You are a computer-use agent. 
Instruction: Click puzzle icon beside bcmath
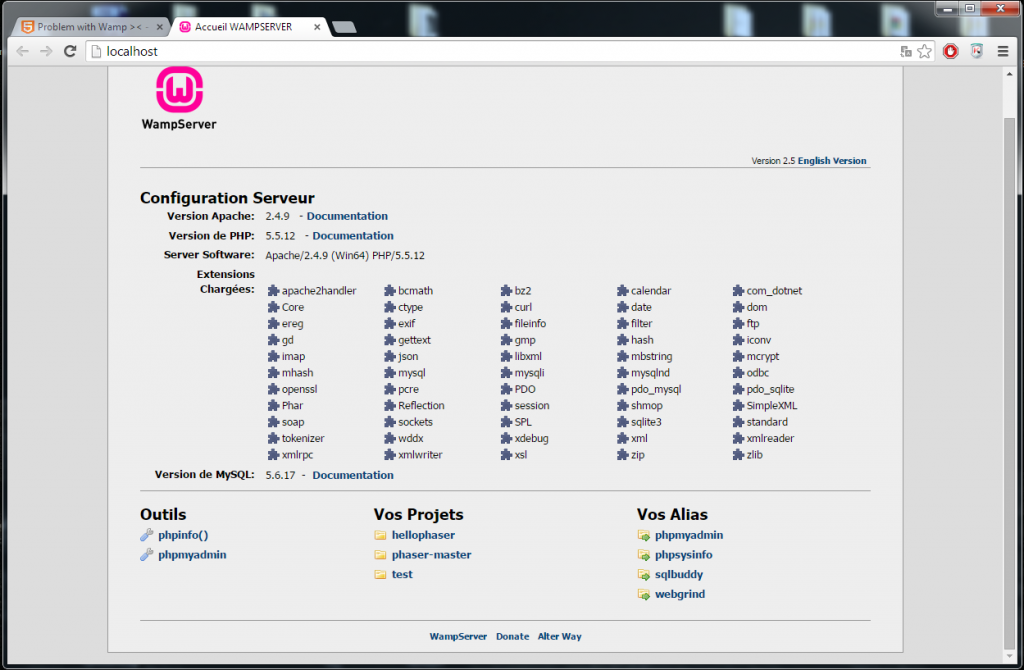pyautogui.click(x=390, y=291)
